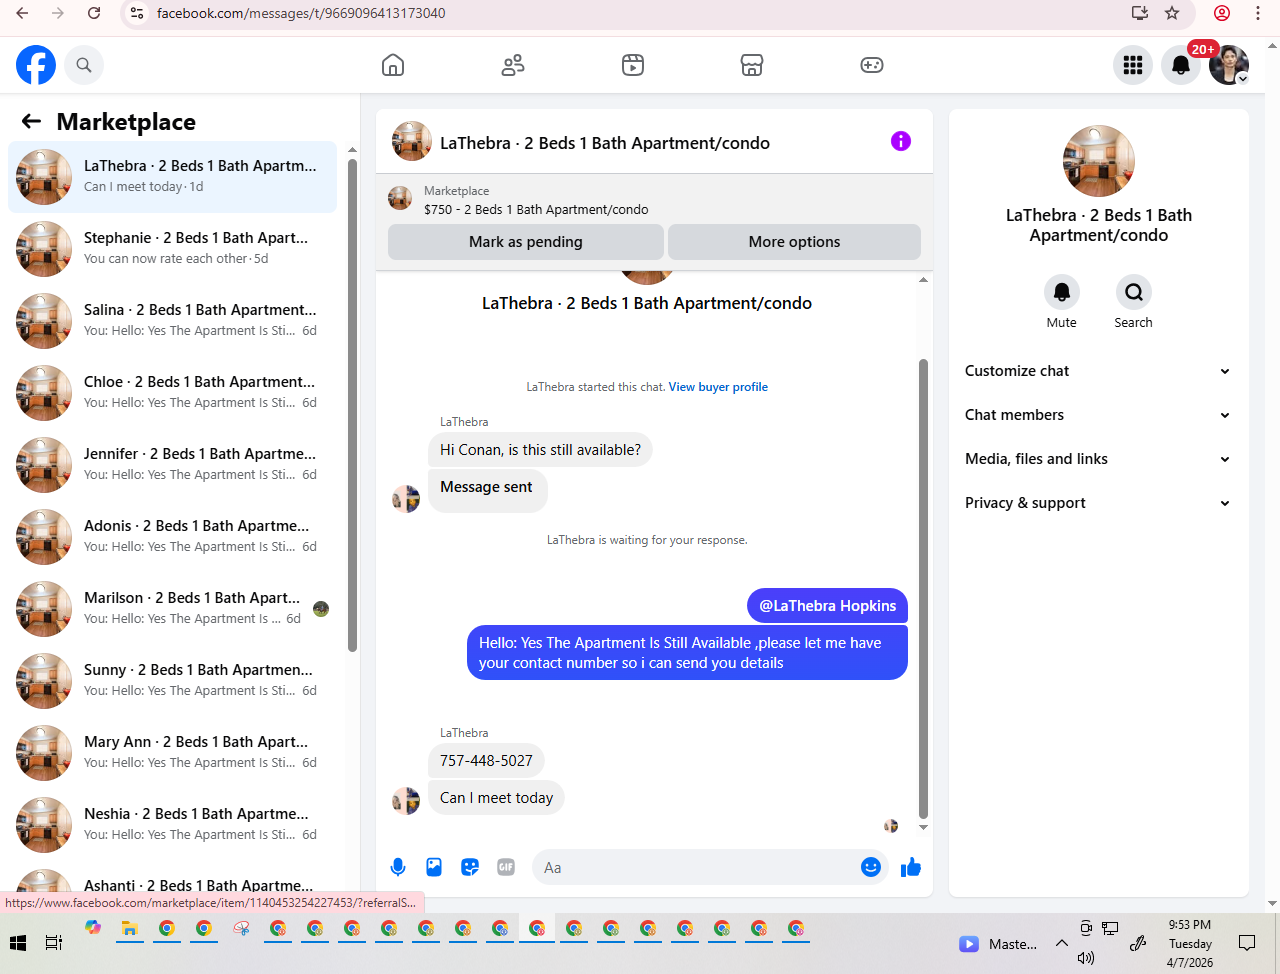Click 'Hi Conan, is this still available?' message
Image resolution: width=1280 pixels, height=974 pixels.
(540, 450)
